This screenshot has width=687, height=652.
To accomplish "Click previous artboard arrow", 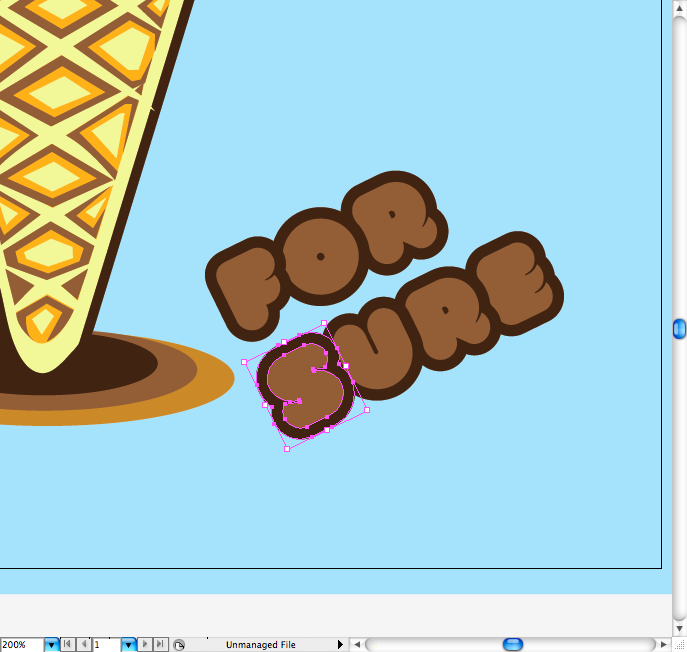I will pos(84,645).
